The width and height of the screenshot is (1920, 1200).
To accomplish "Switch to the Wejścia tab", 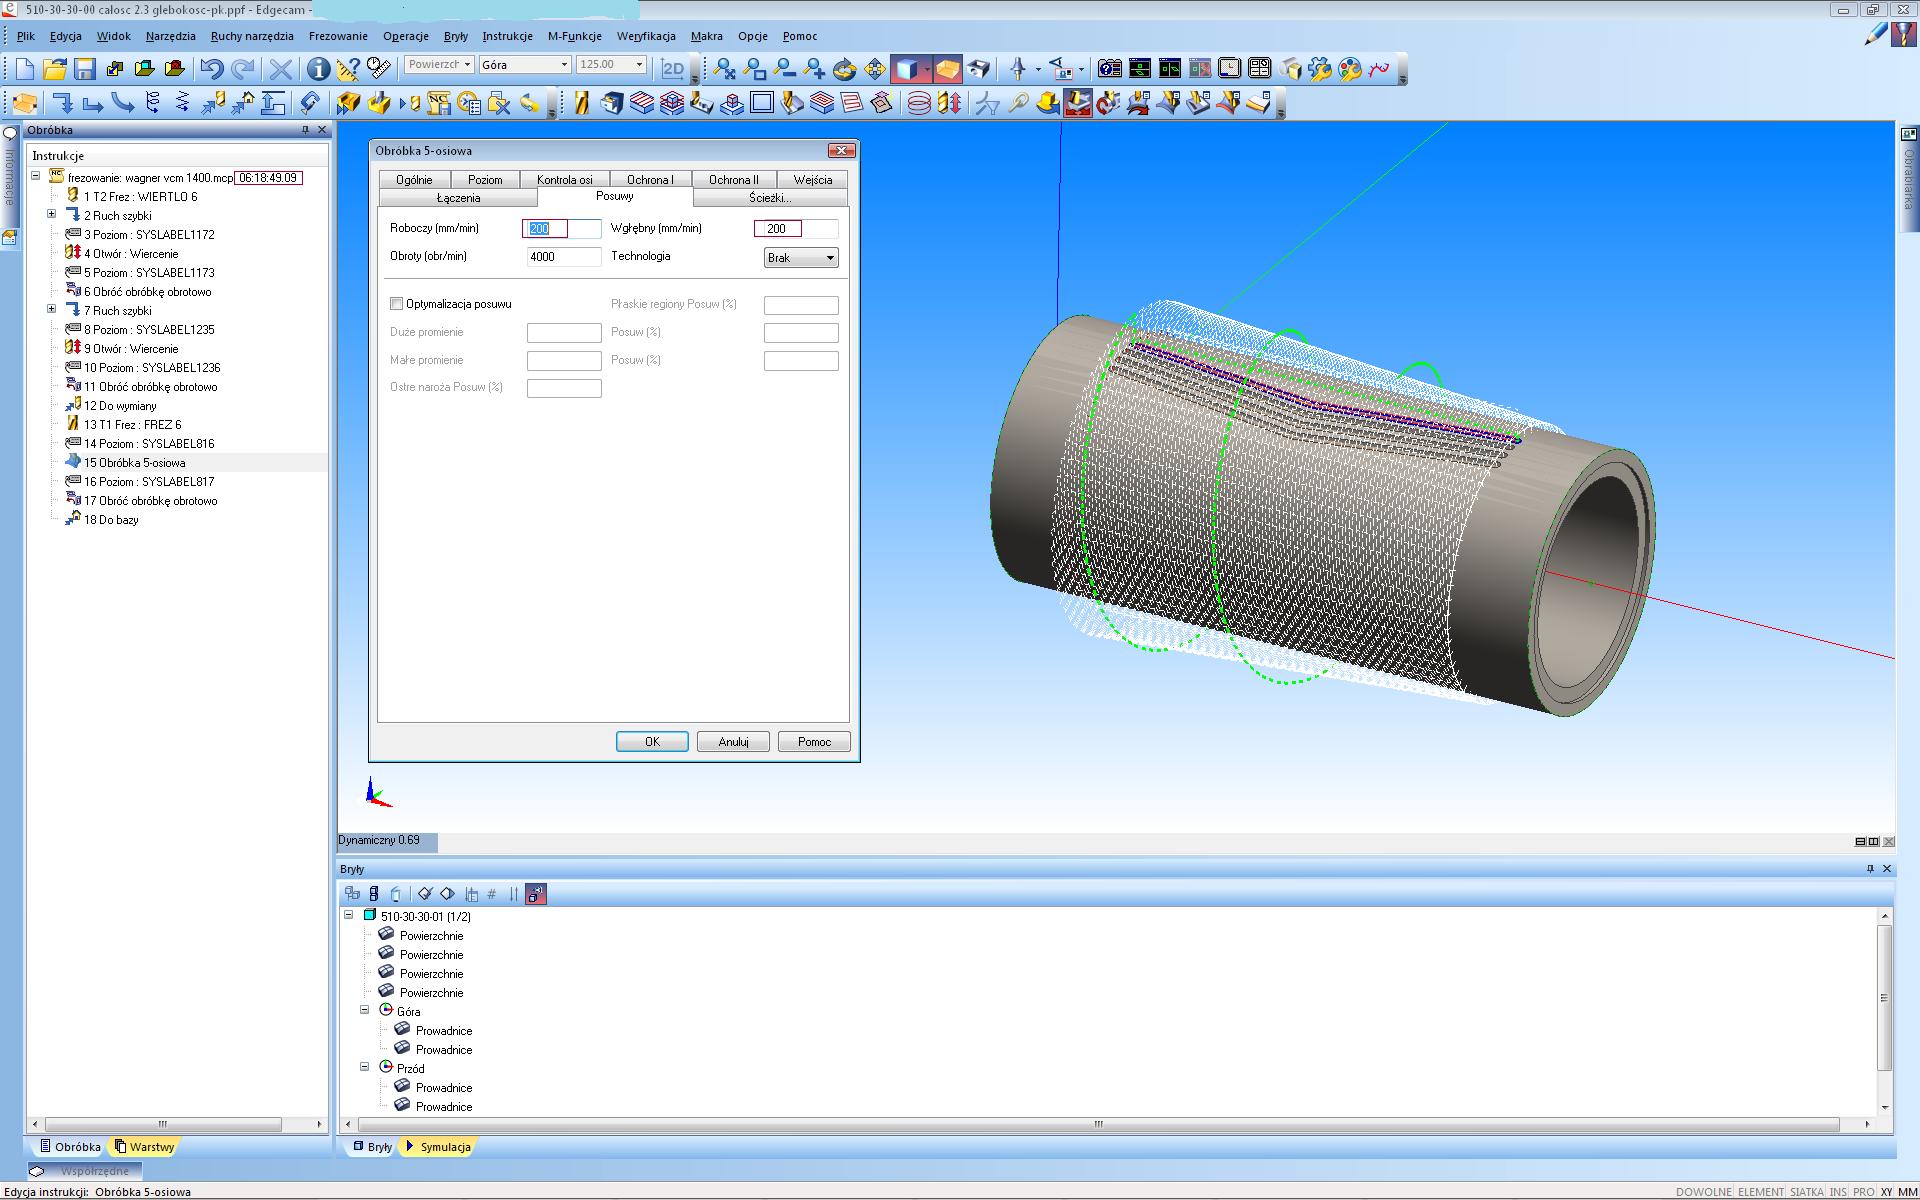I will tap(812, 179).
